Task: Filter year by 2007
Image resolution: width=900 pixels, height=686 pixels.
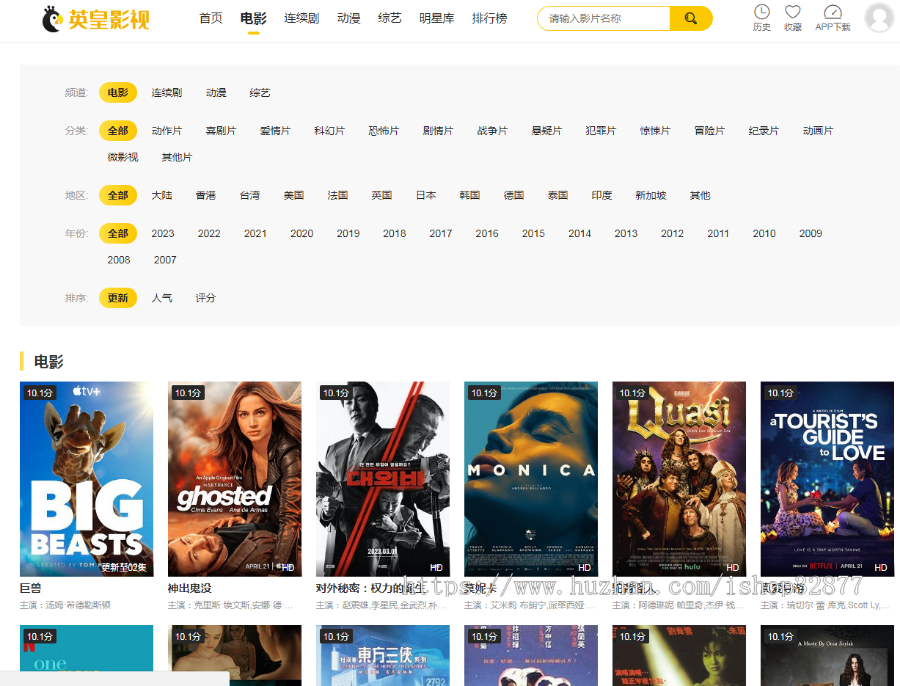Action: [165, 259]
